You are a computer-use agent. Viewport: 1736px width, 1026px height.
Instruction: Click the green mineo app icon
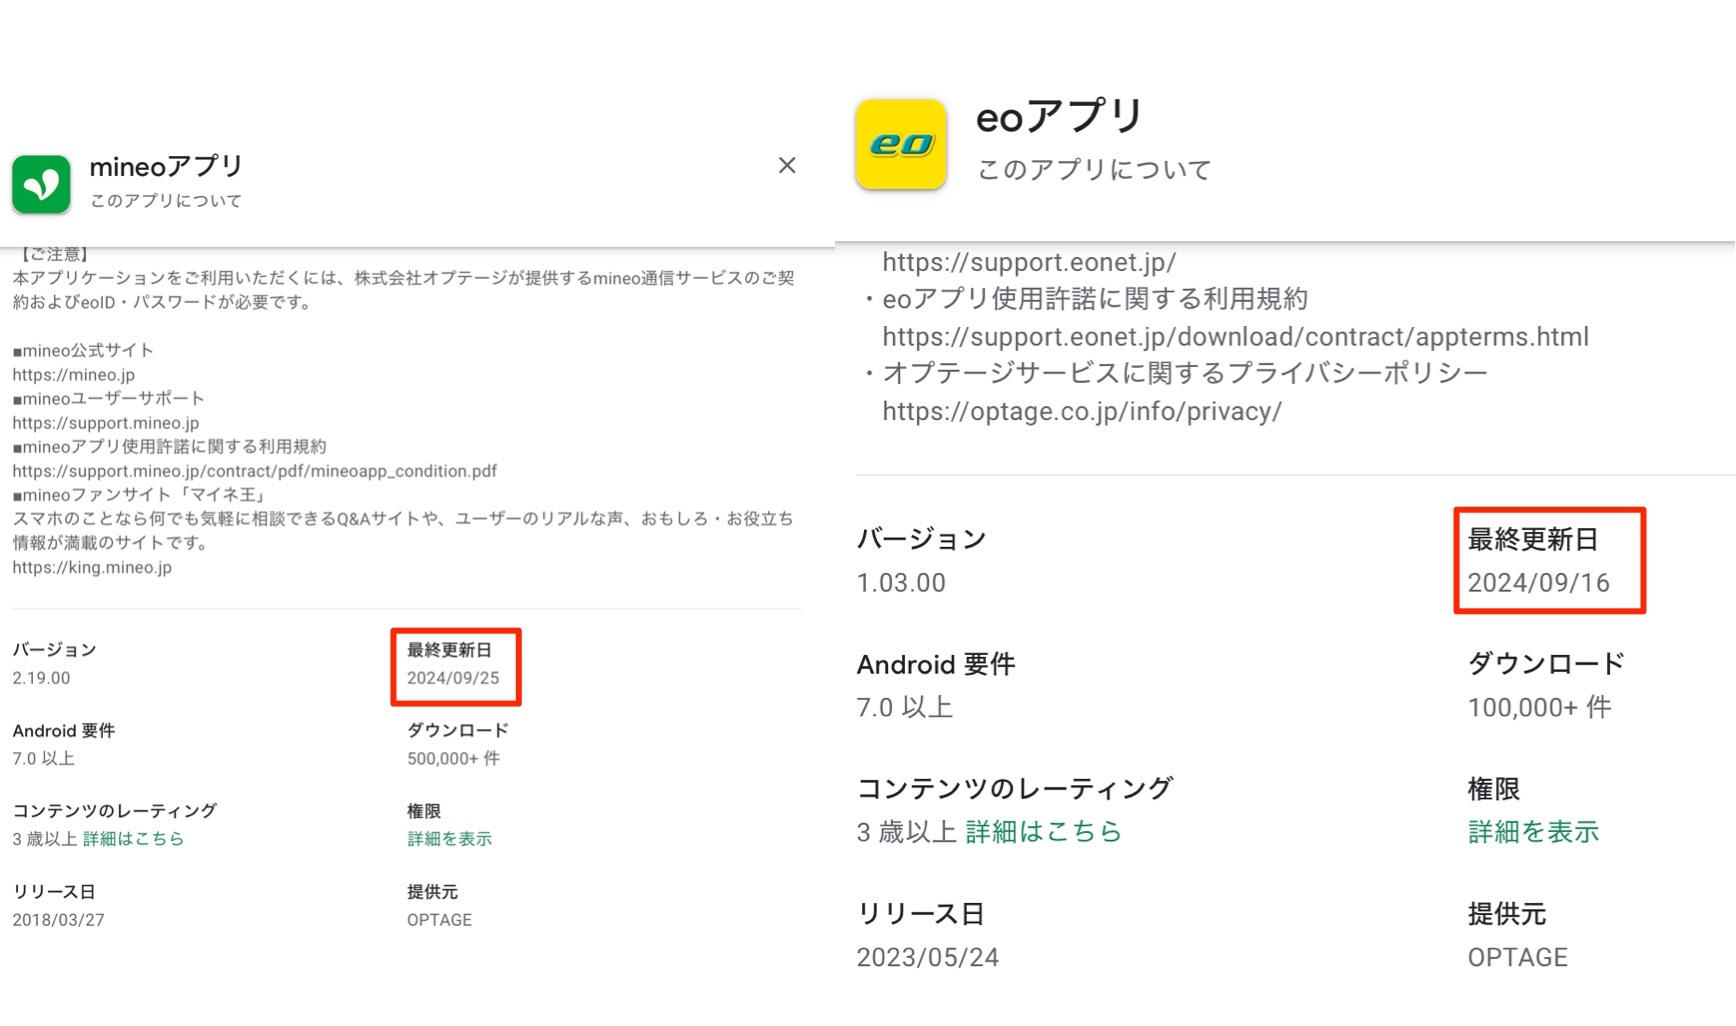(41, 184)
